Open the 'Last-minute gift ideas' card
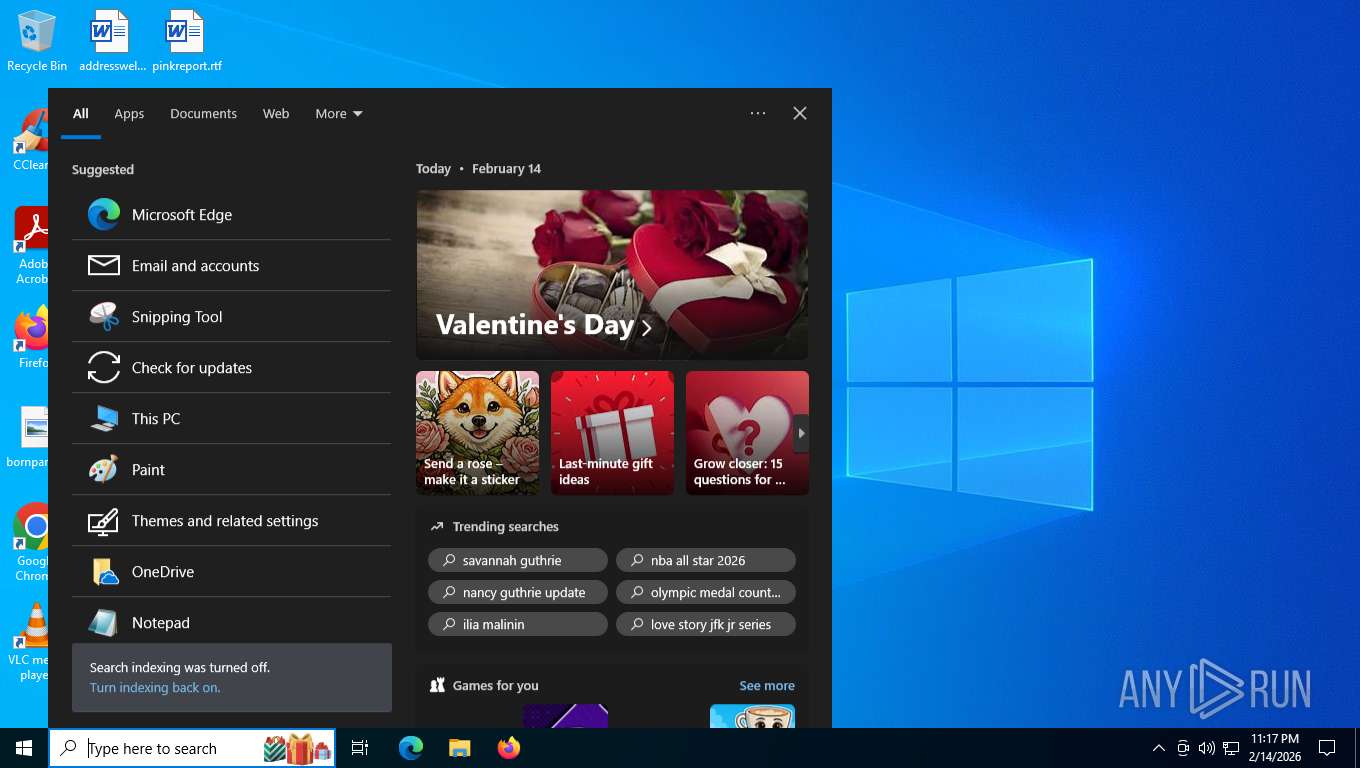 612,433
